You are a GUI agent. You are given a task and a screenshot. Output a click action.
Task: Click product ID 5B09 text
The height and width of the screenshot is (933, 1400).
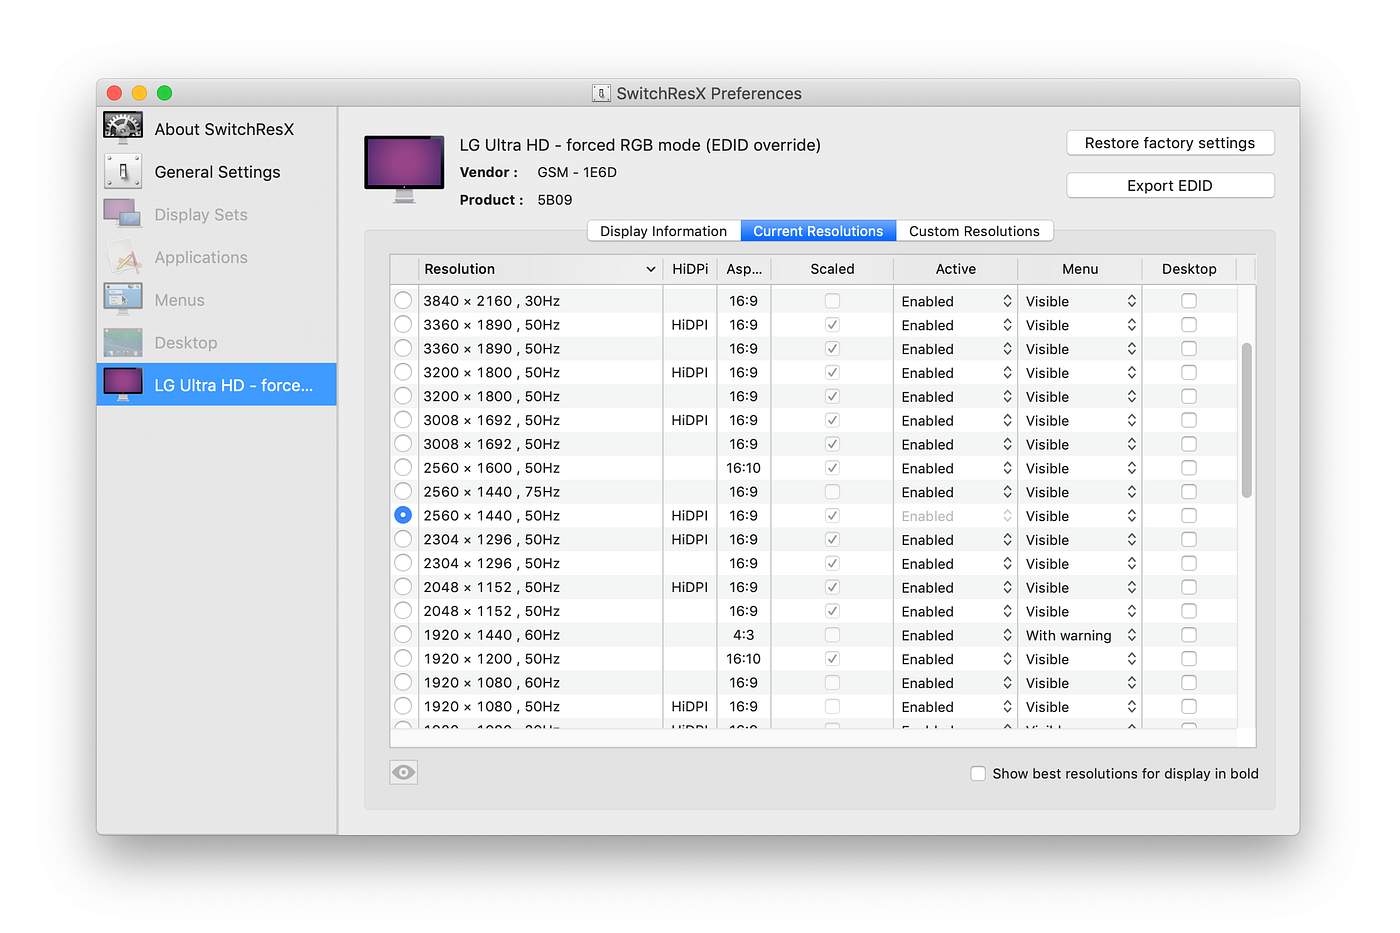pyautogui.click(x=555, y=200)
